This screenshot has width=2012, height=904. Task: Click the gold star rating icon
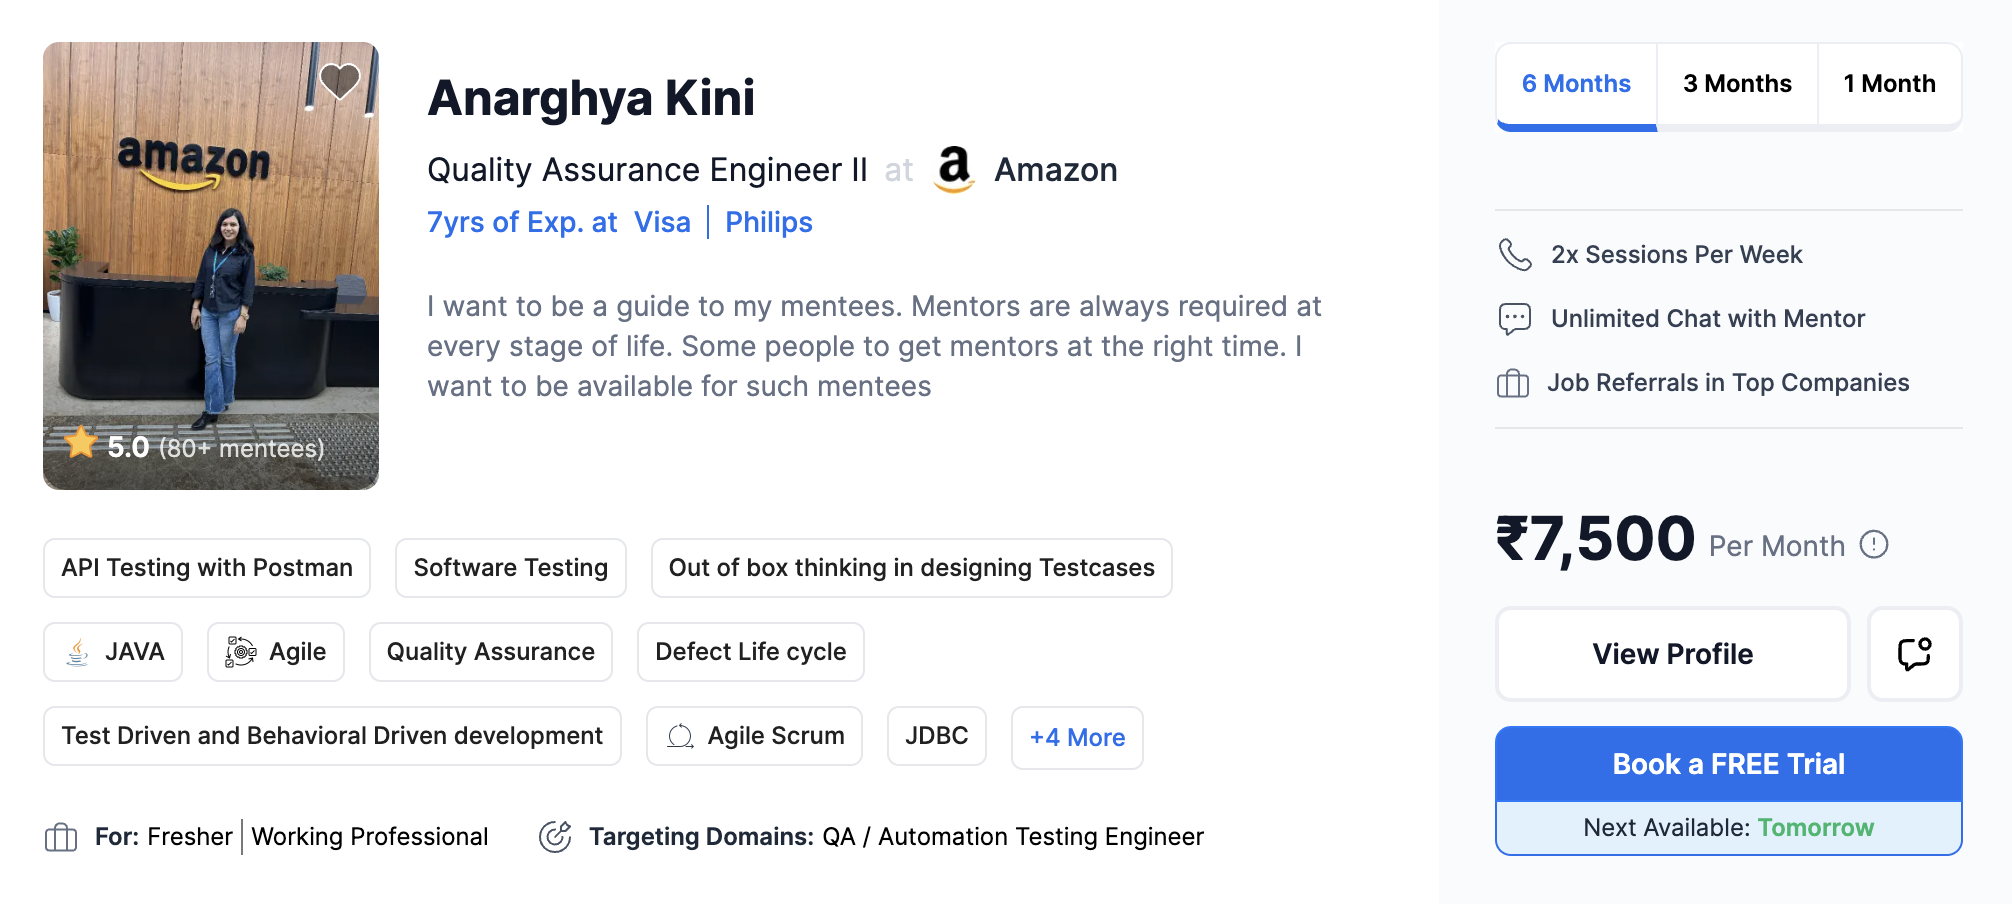click(x=81, y=442)
